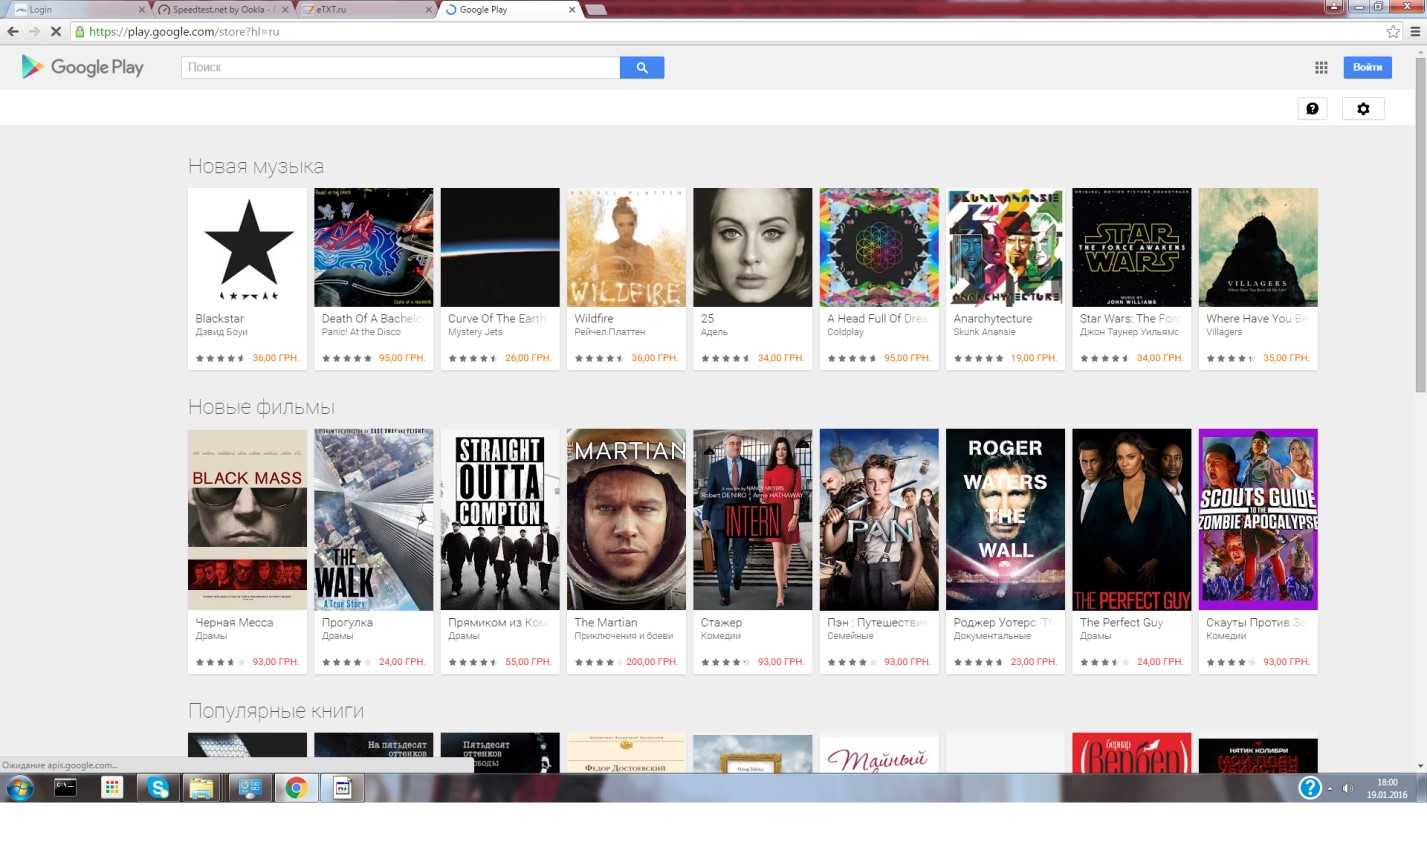Click the page vertical scrollbar
Screen dimensions: 1427x856
pyautogui.click(x=1420, y=400)
